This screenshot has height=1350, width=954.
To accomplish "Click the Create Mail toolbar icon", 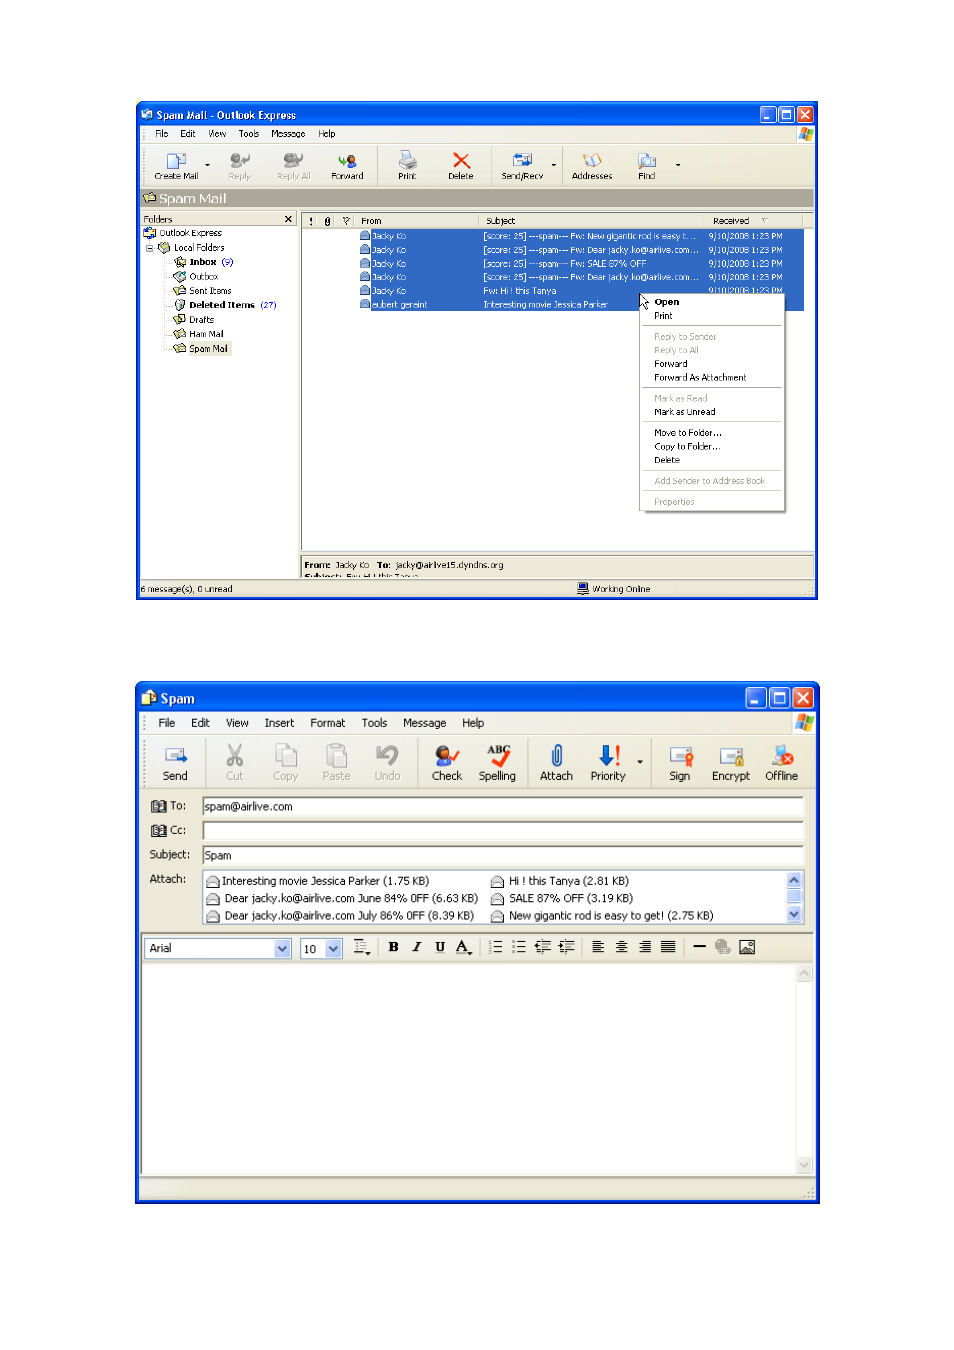I will (x=176, y=160).
